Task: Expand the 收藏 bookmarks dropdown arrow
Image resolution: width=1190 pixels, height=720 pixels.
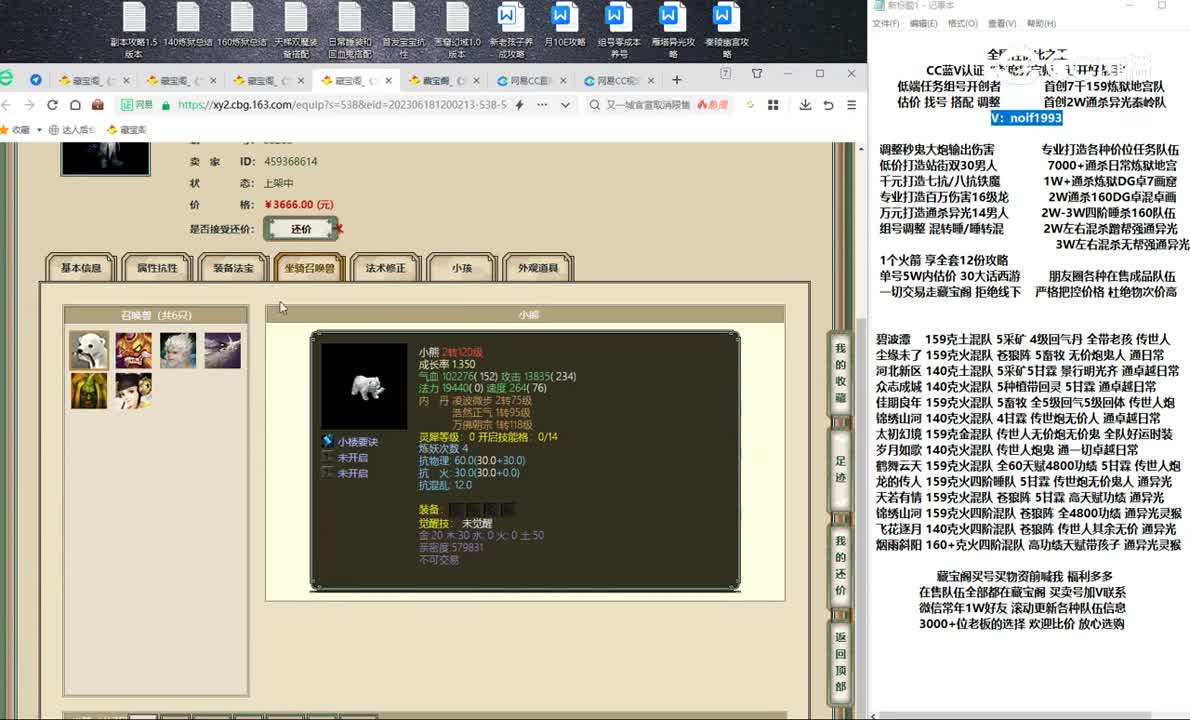Action: [x=38, y=129]
